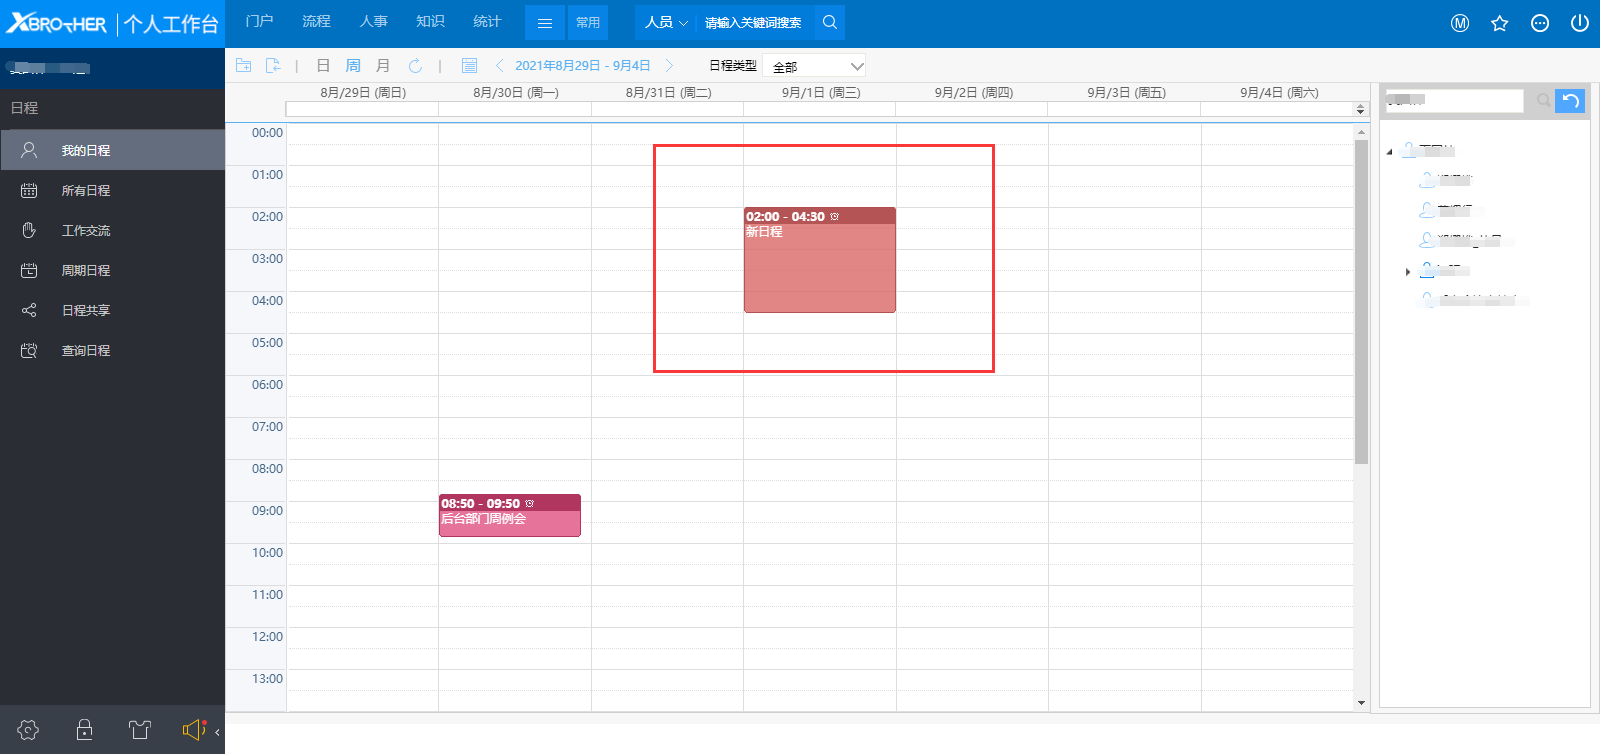Click the settings gear in sidebar footer
The width and height of the screenshot is (1600, 754).
point(28,730)
